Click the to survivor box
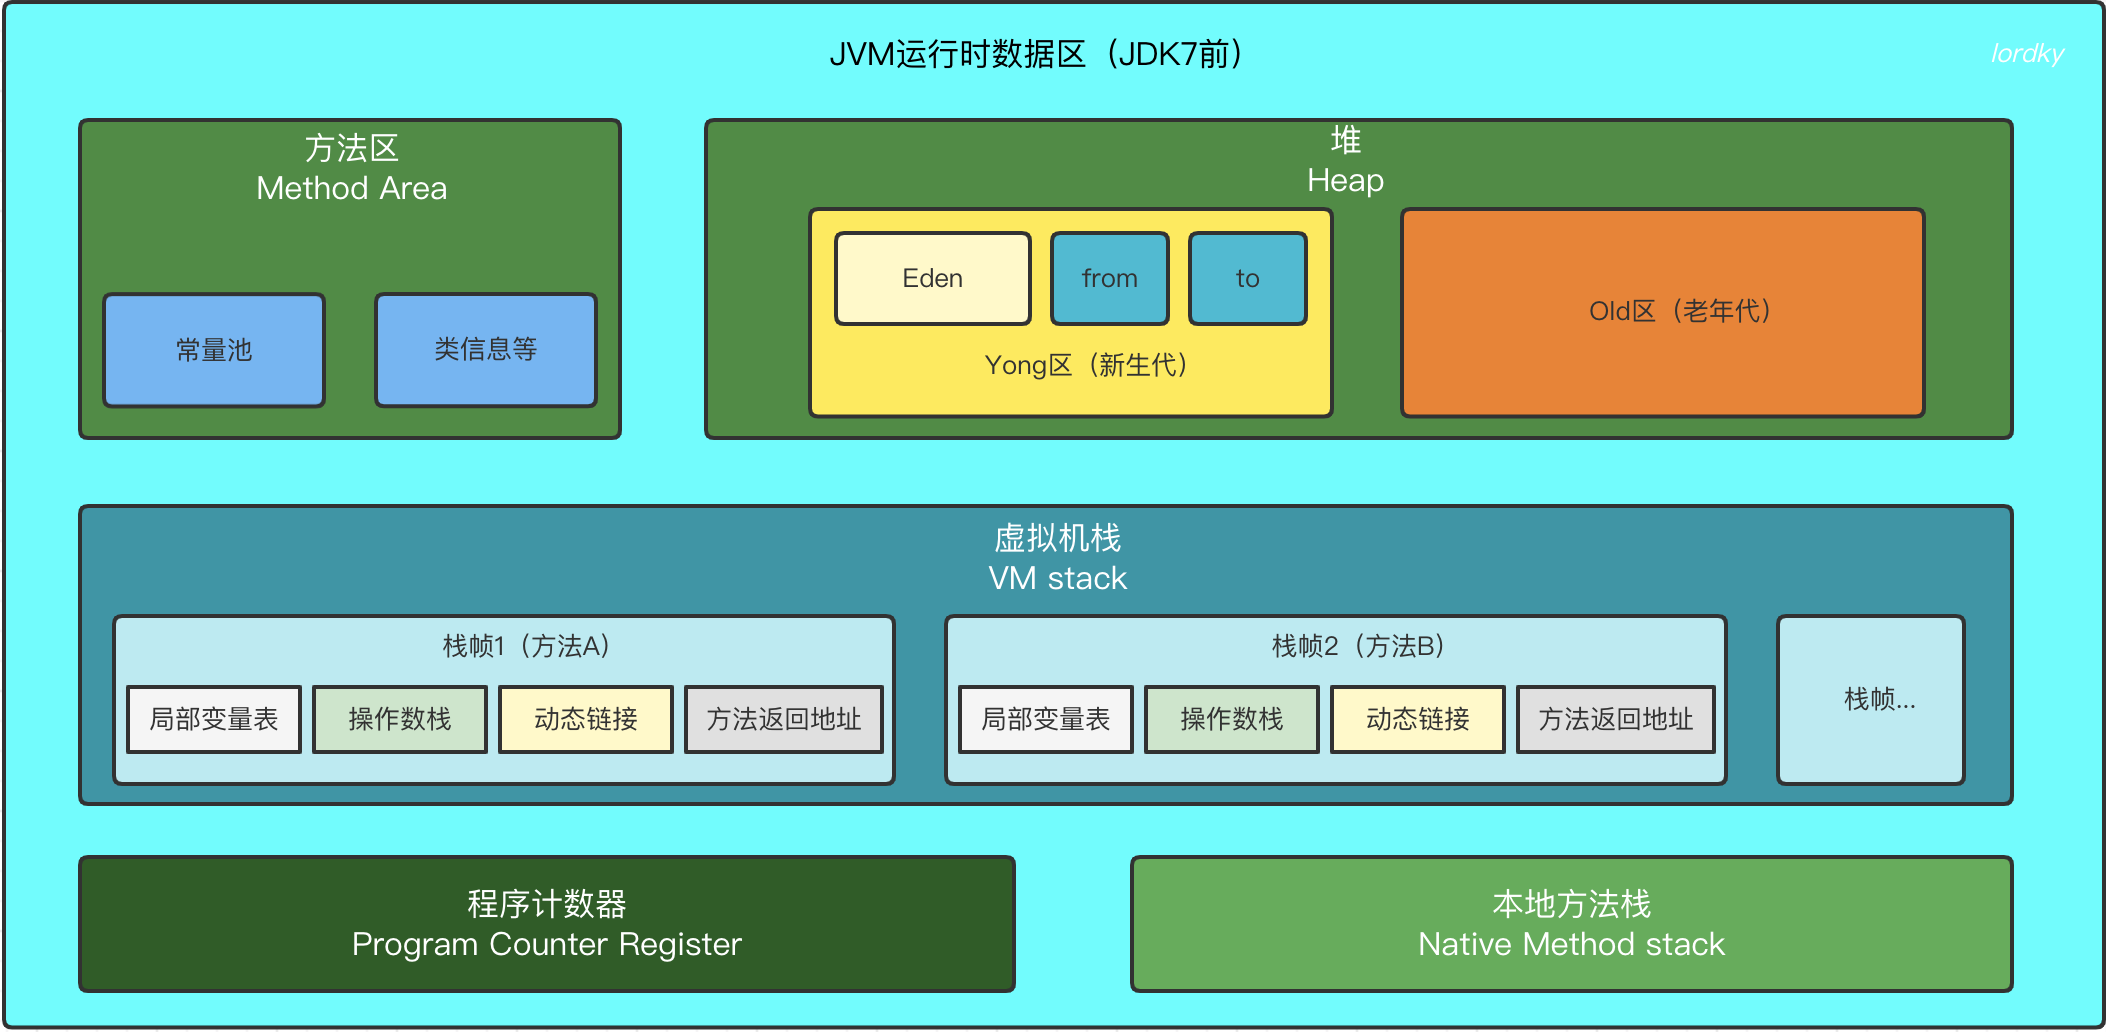Screen dimensions: 2106x1032 [x=1247, y=278]
